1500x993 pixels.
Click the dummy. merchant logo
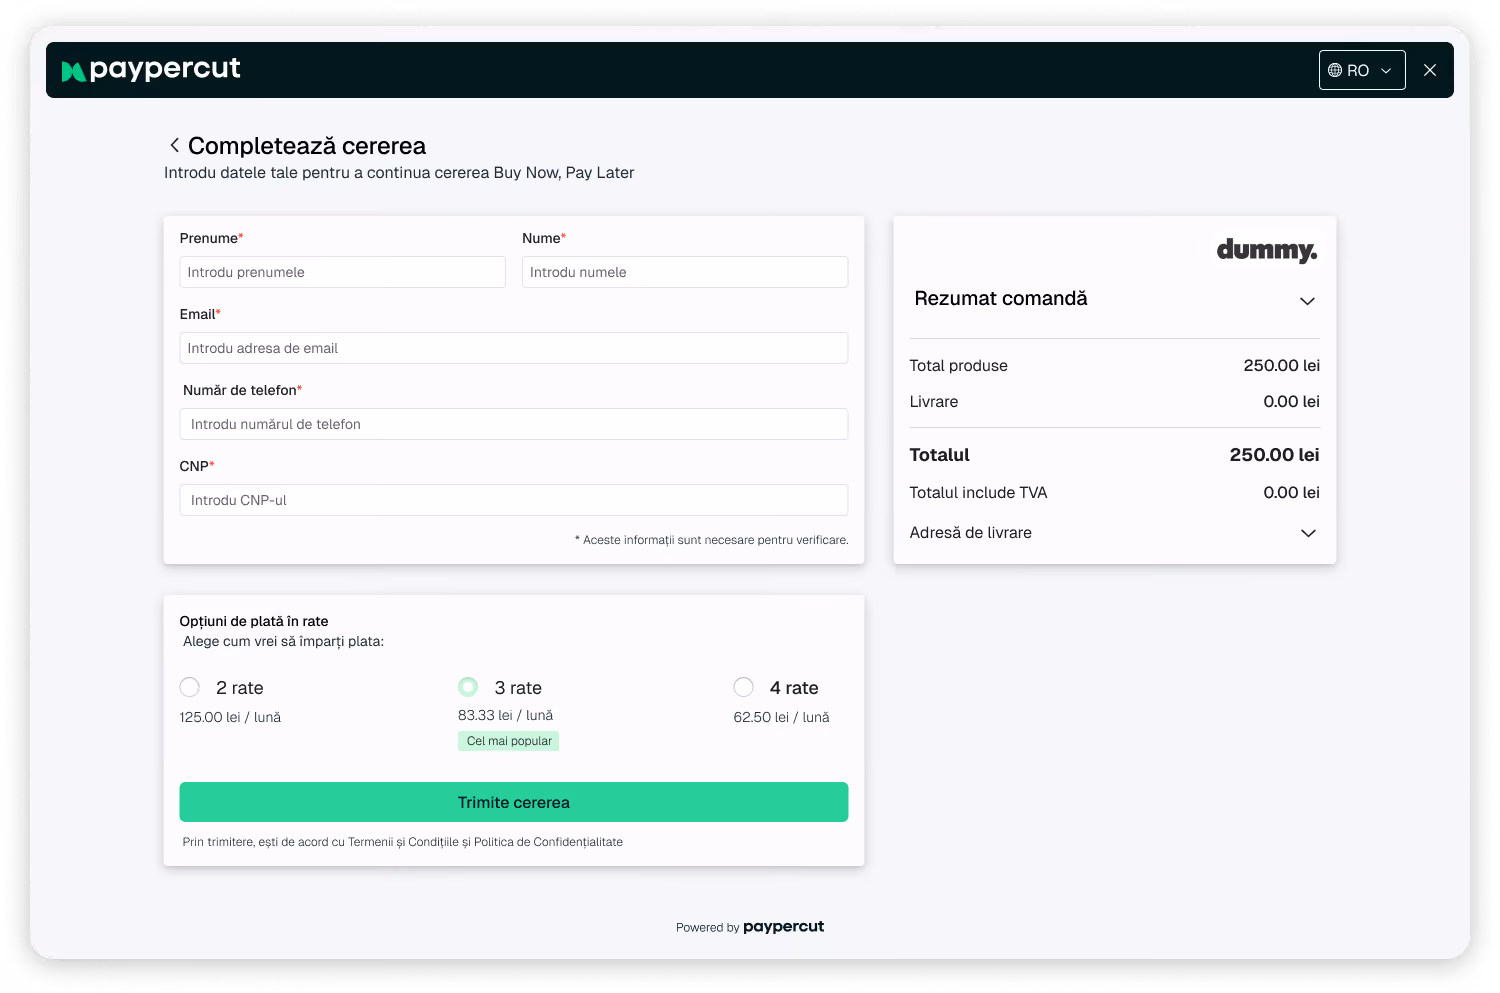point(1267,250)
